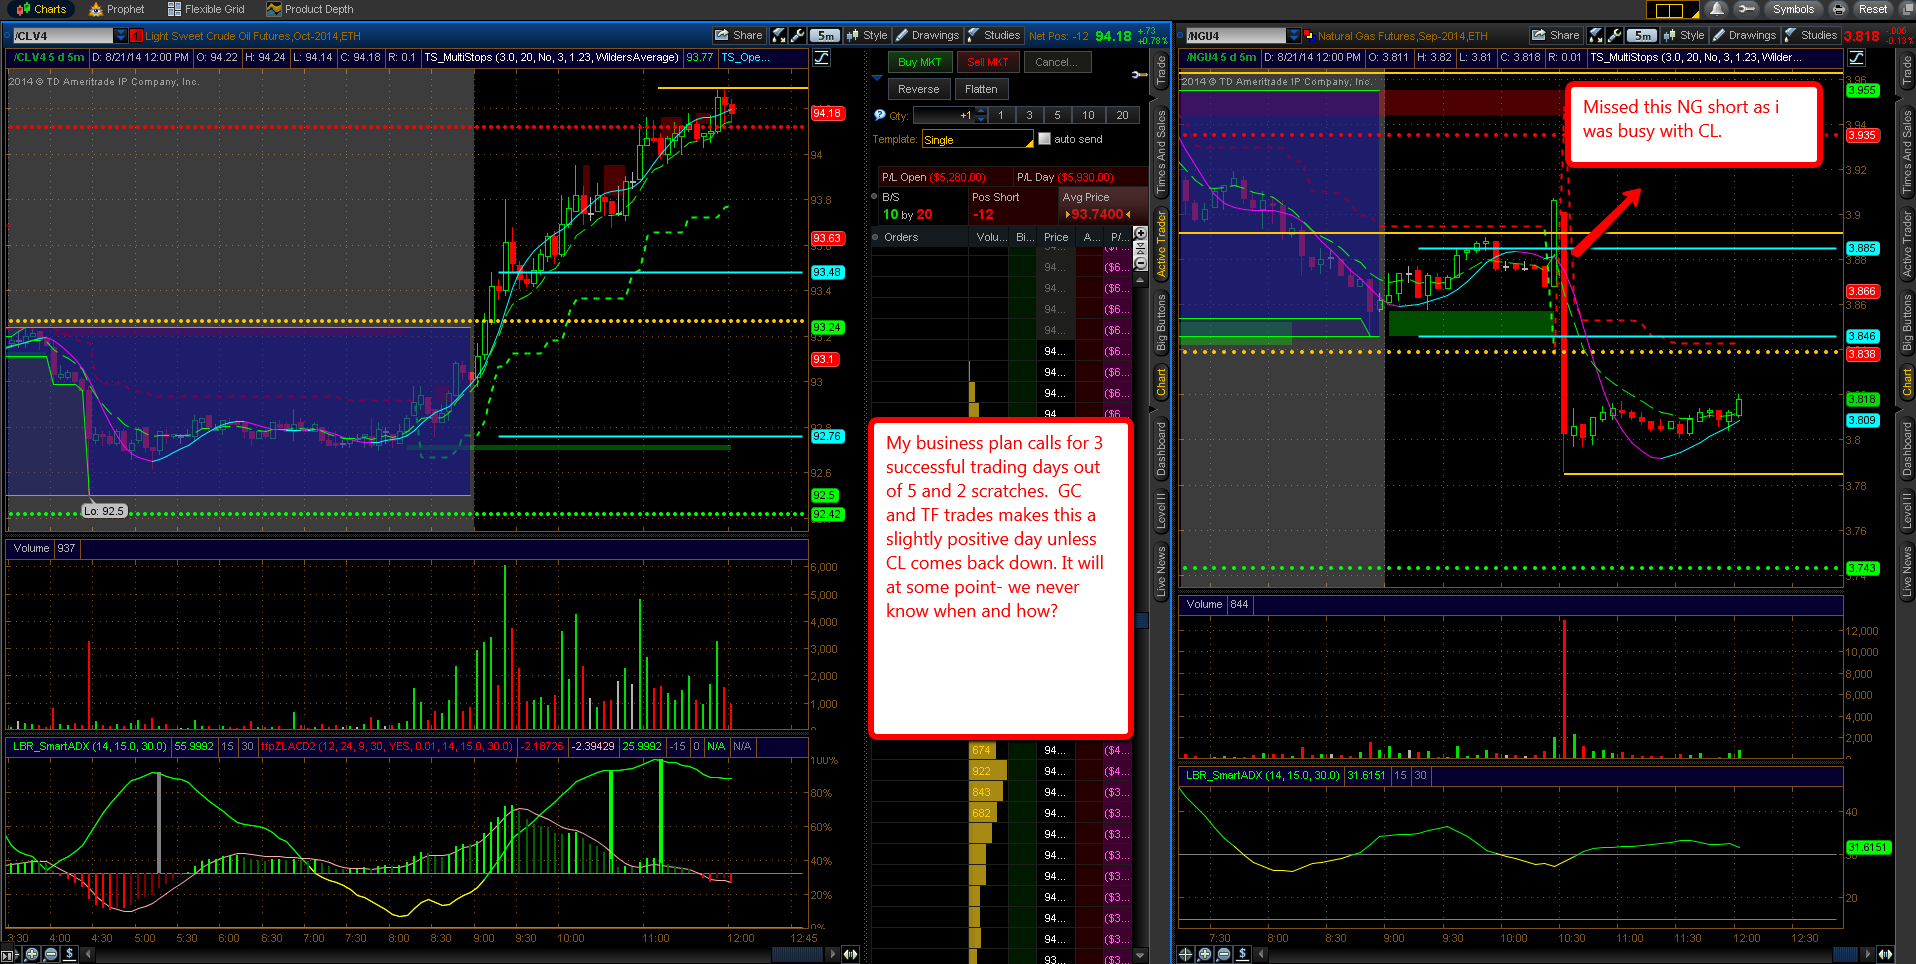Change the CL chart 5m timeframe
Viewport: 1916px width, 964px height.
pyautogui.click(x=825, y=35)
